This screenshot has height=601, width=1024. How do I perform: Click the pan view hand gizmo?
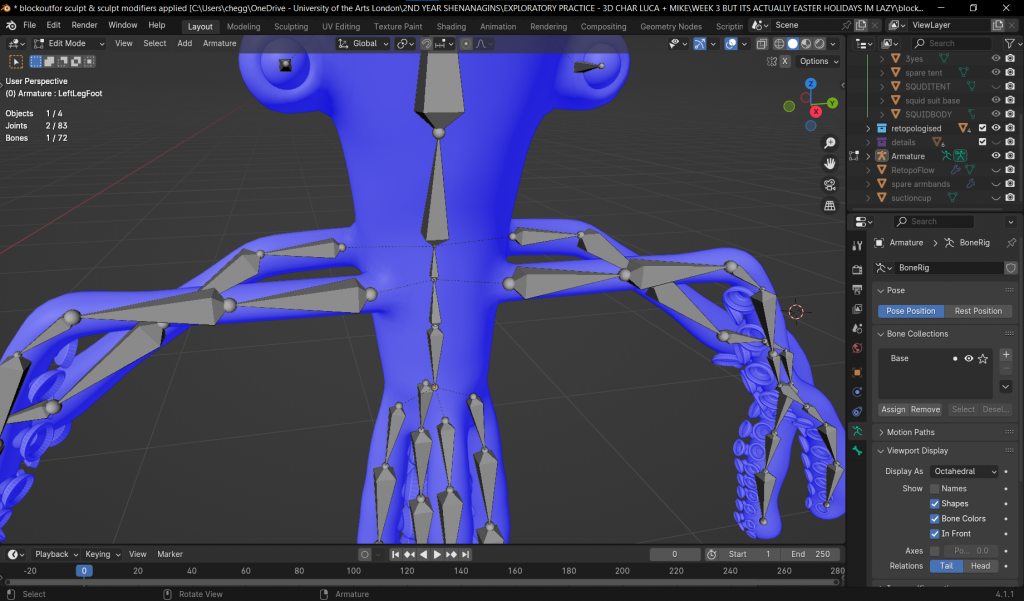(x=830, y=164)
